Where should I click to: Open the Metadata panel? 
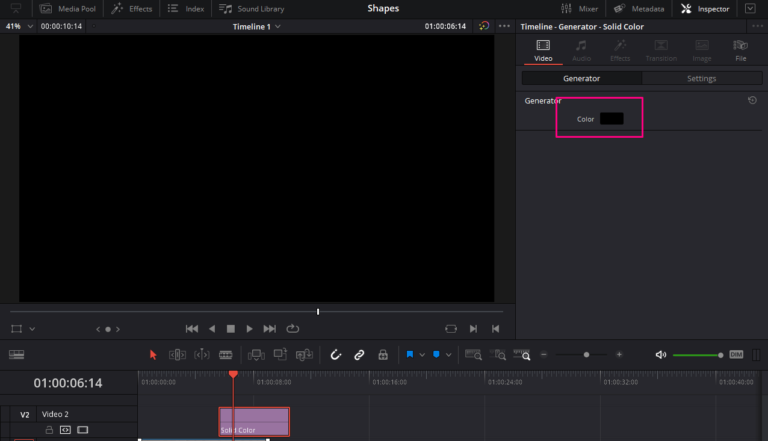click(639, 9)
